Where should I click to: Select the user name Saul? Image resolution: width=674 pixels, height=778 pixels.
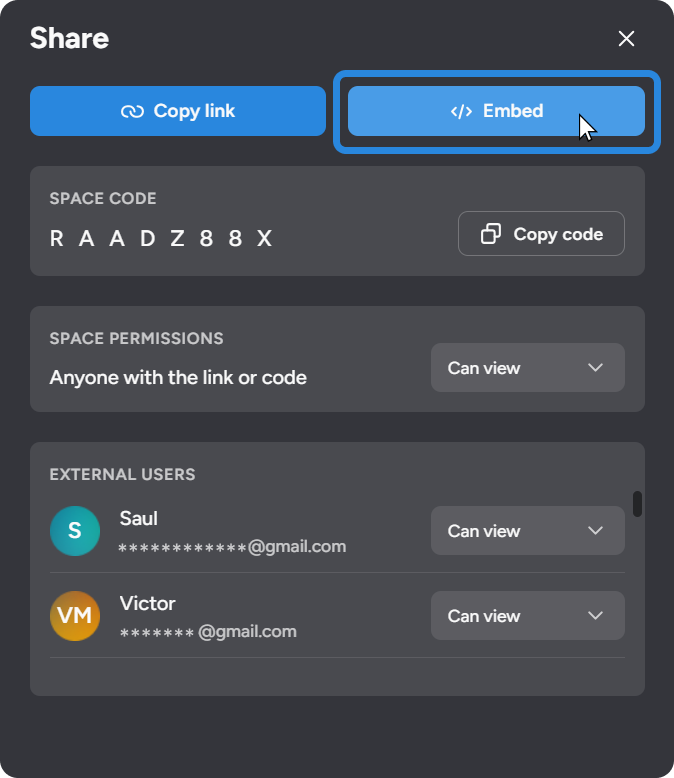pyautogui.click(x=139, y=518)
